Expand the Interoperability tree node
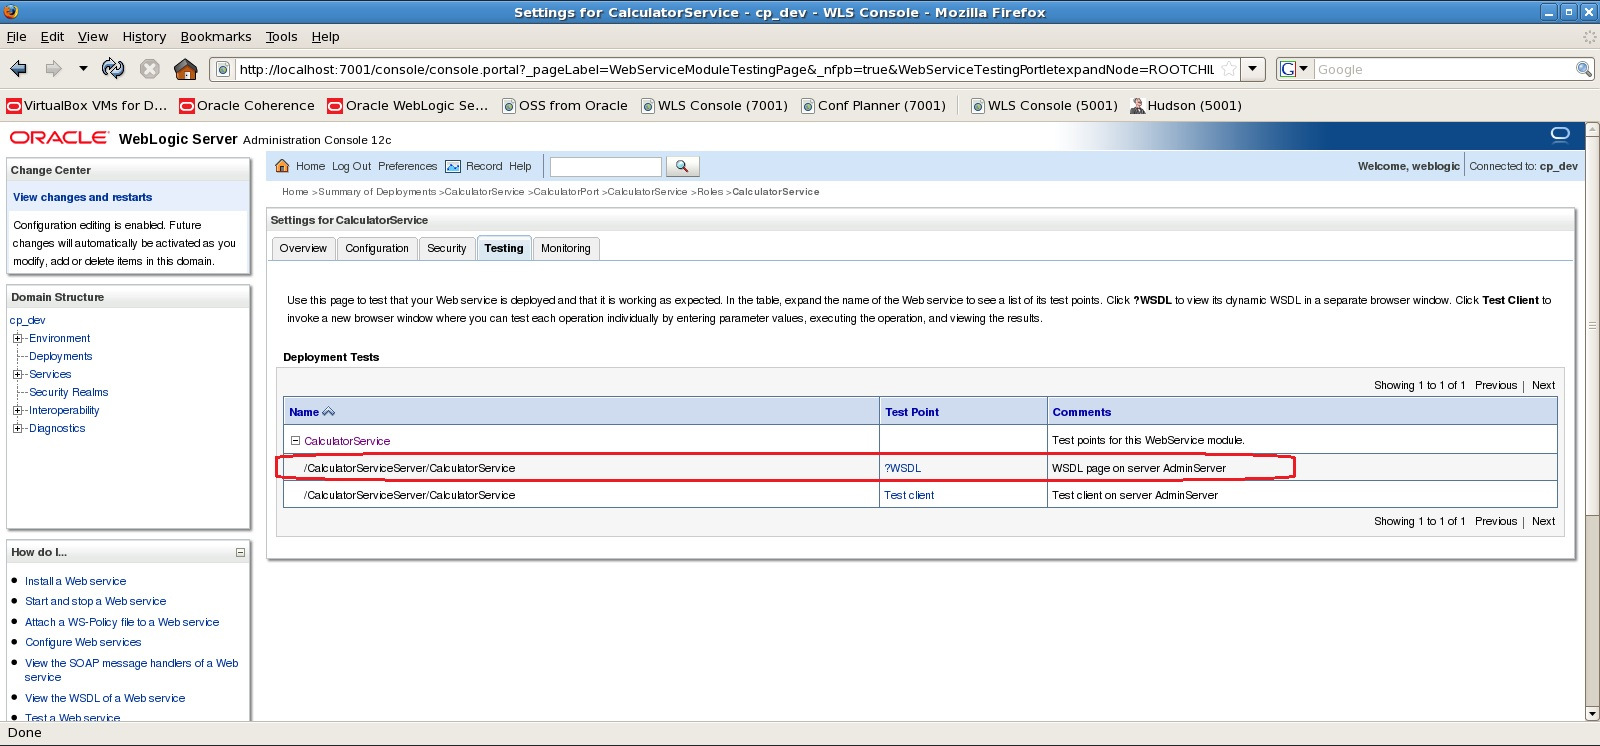 tap(17, 410)
